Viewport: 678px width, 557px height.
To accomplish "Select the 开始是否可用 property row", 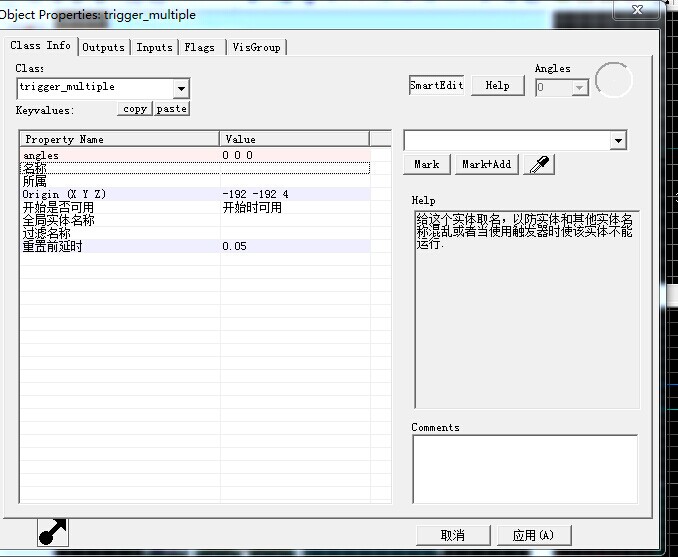I will point(195,208).
